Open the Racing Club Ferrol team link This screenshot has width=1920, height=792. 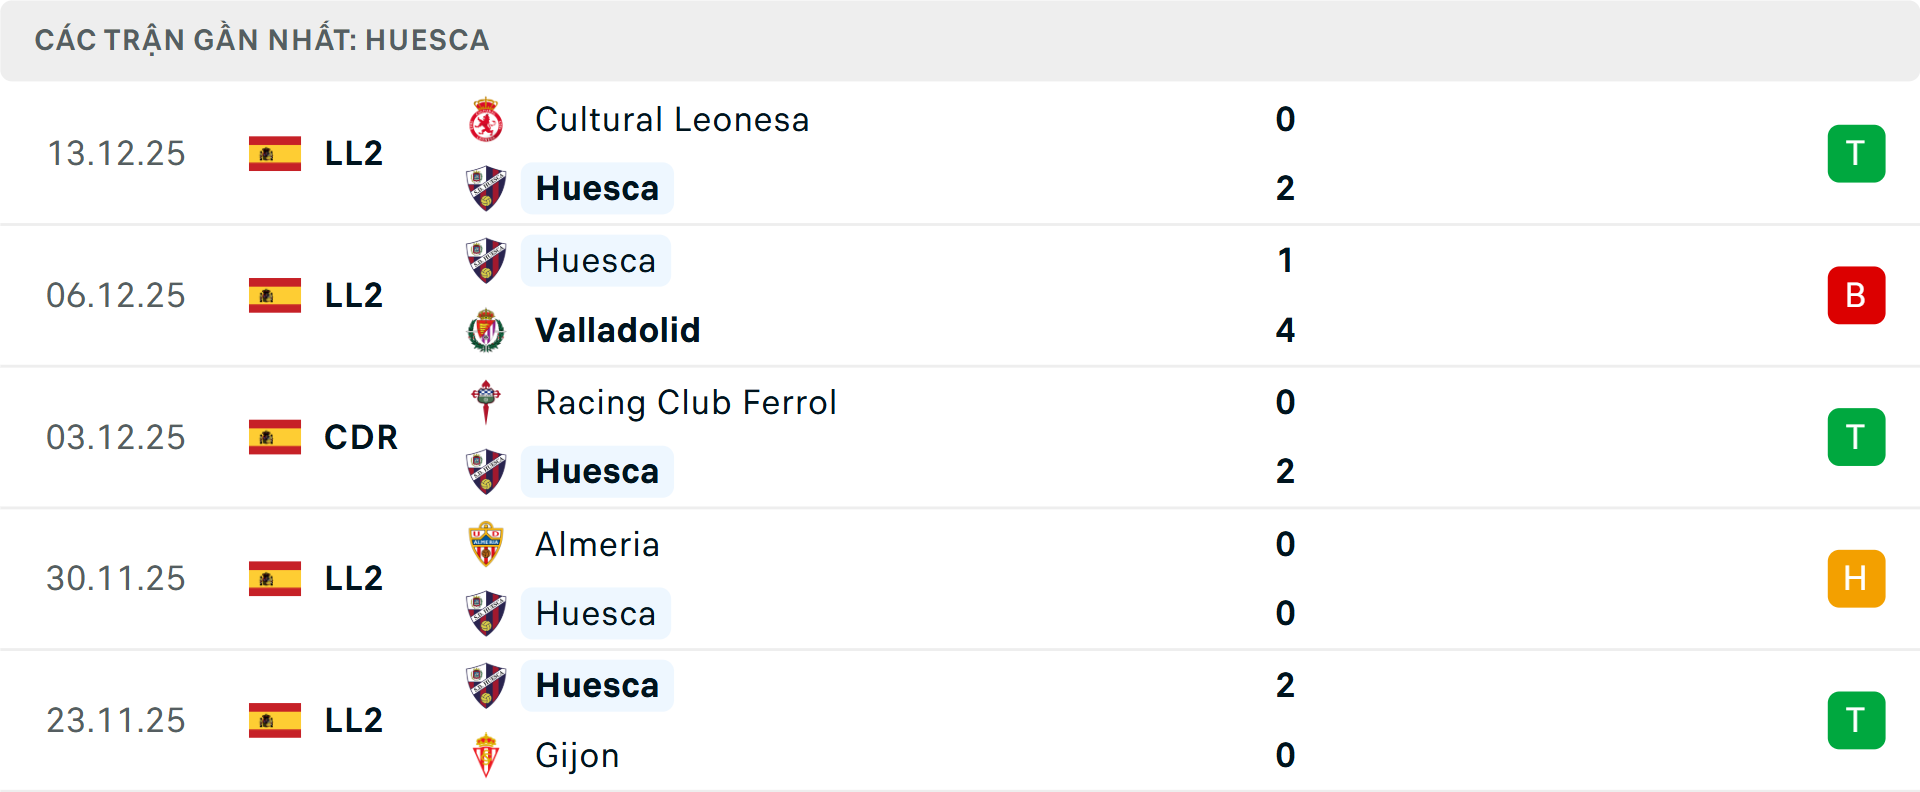pos(686,402)
